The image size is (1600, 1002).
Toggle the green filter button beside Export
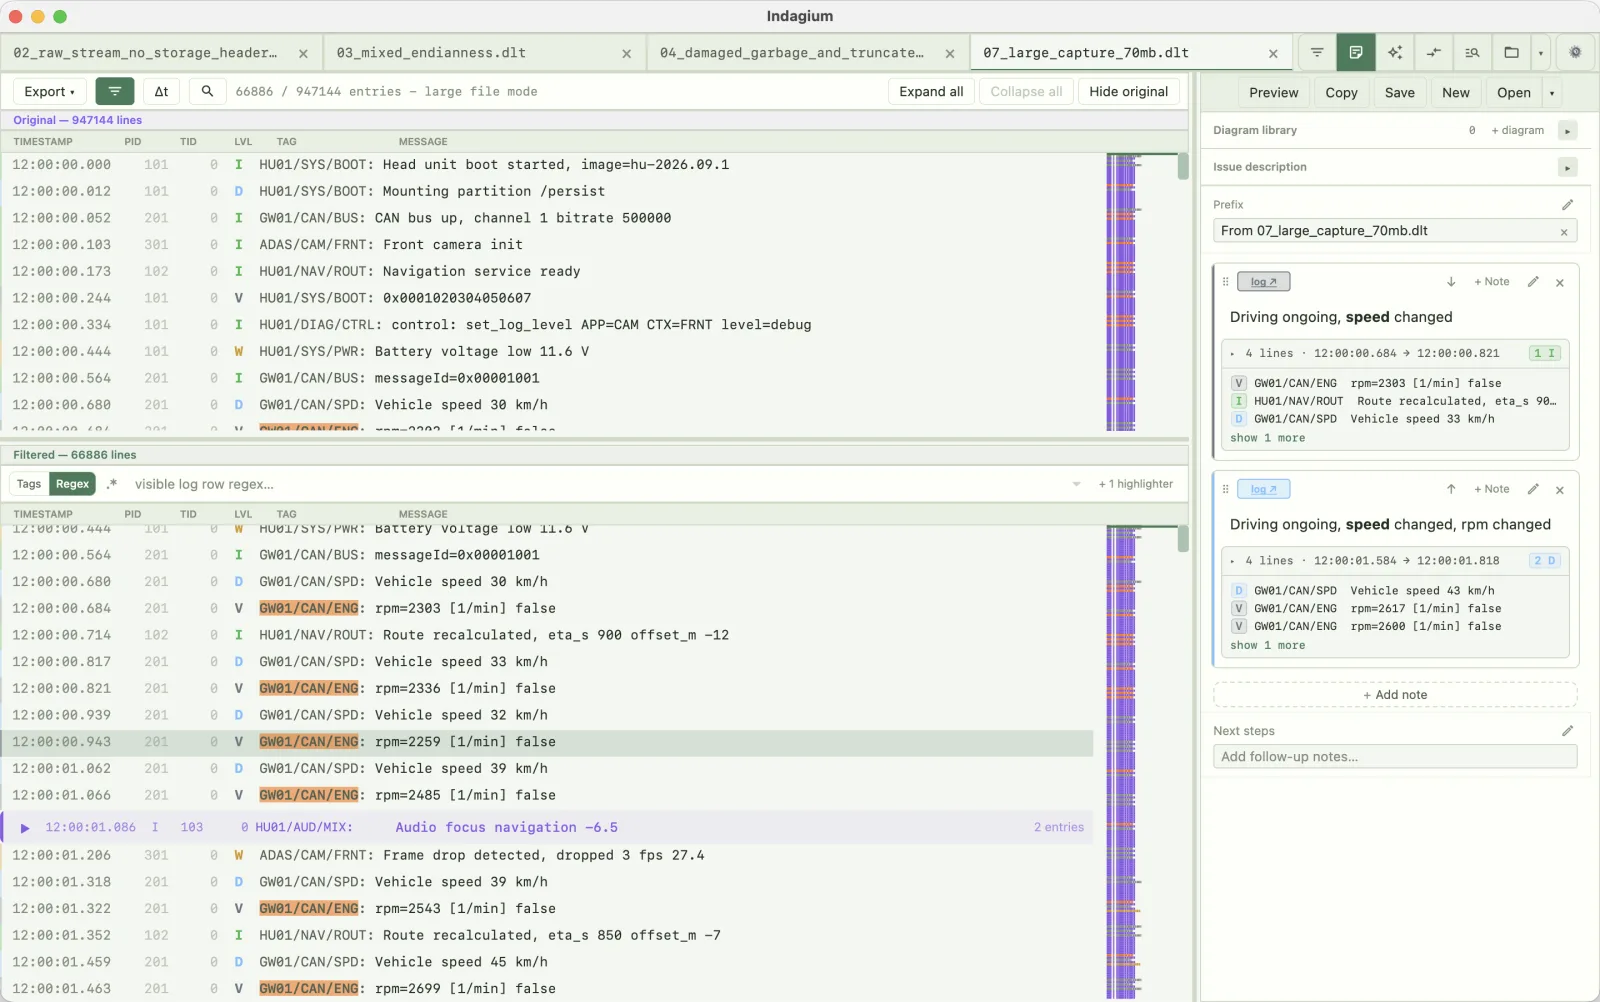tap(115, 91)
